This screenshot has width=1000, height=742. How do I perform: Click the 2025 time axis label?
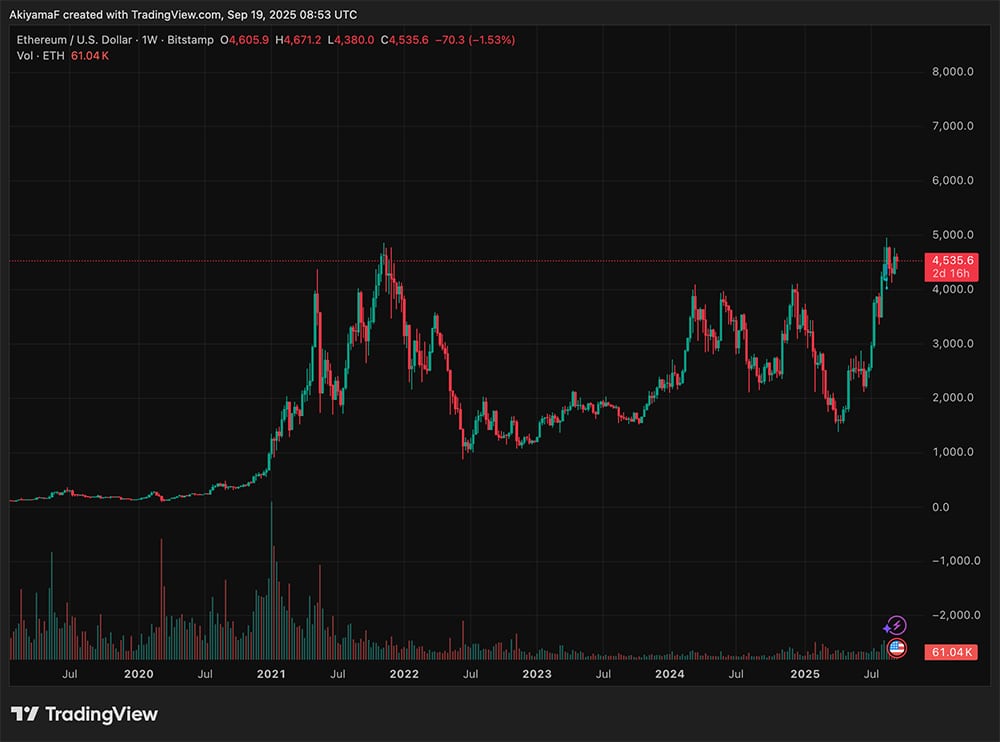click(x=805, y=674)
